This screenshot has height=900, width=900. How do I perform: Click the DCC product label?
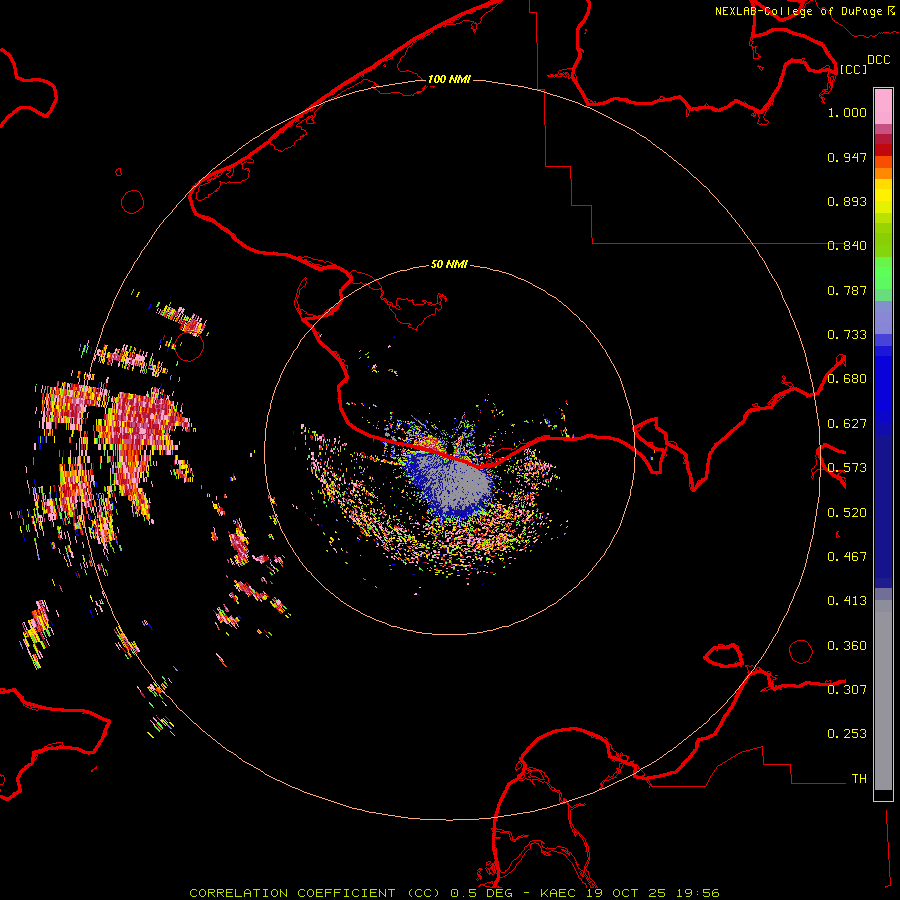878,60
